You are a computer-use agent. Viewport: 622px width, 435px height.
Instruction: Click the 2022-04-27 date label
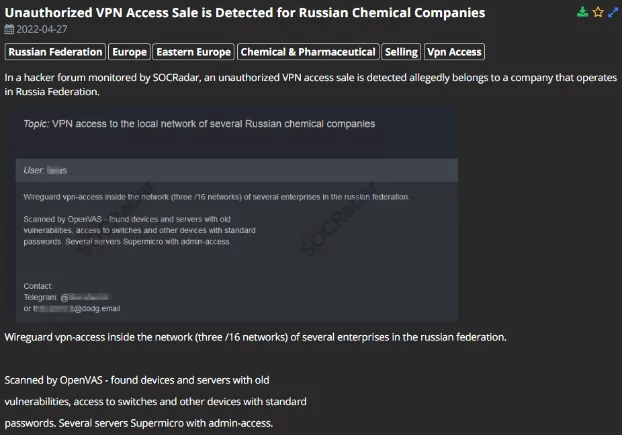(x=42, y=29)
